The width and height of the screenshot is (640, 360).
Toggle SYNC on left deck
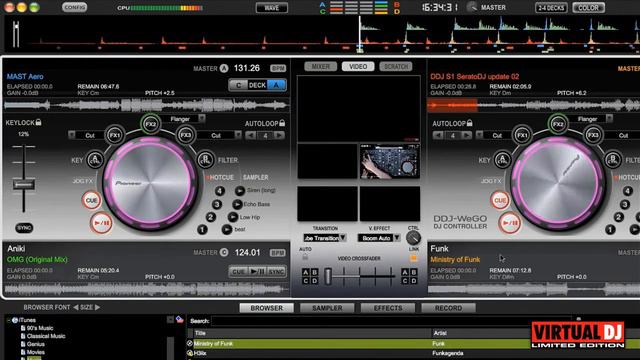24,228
